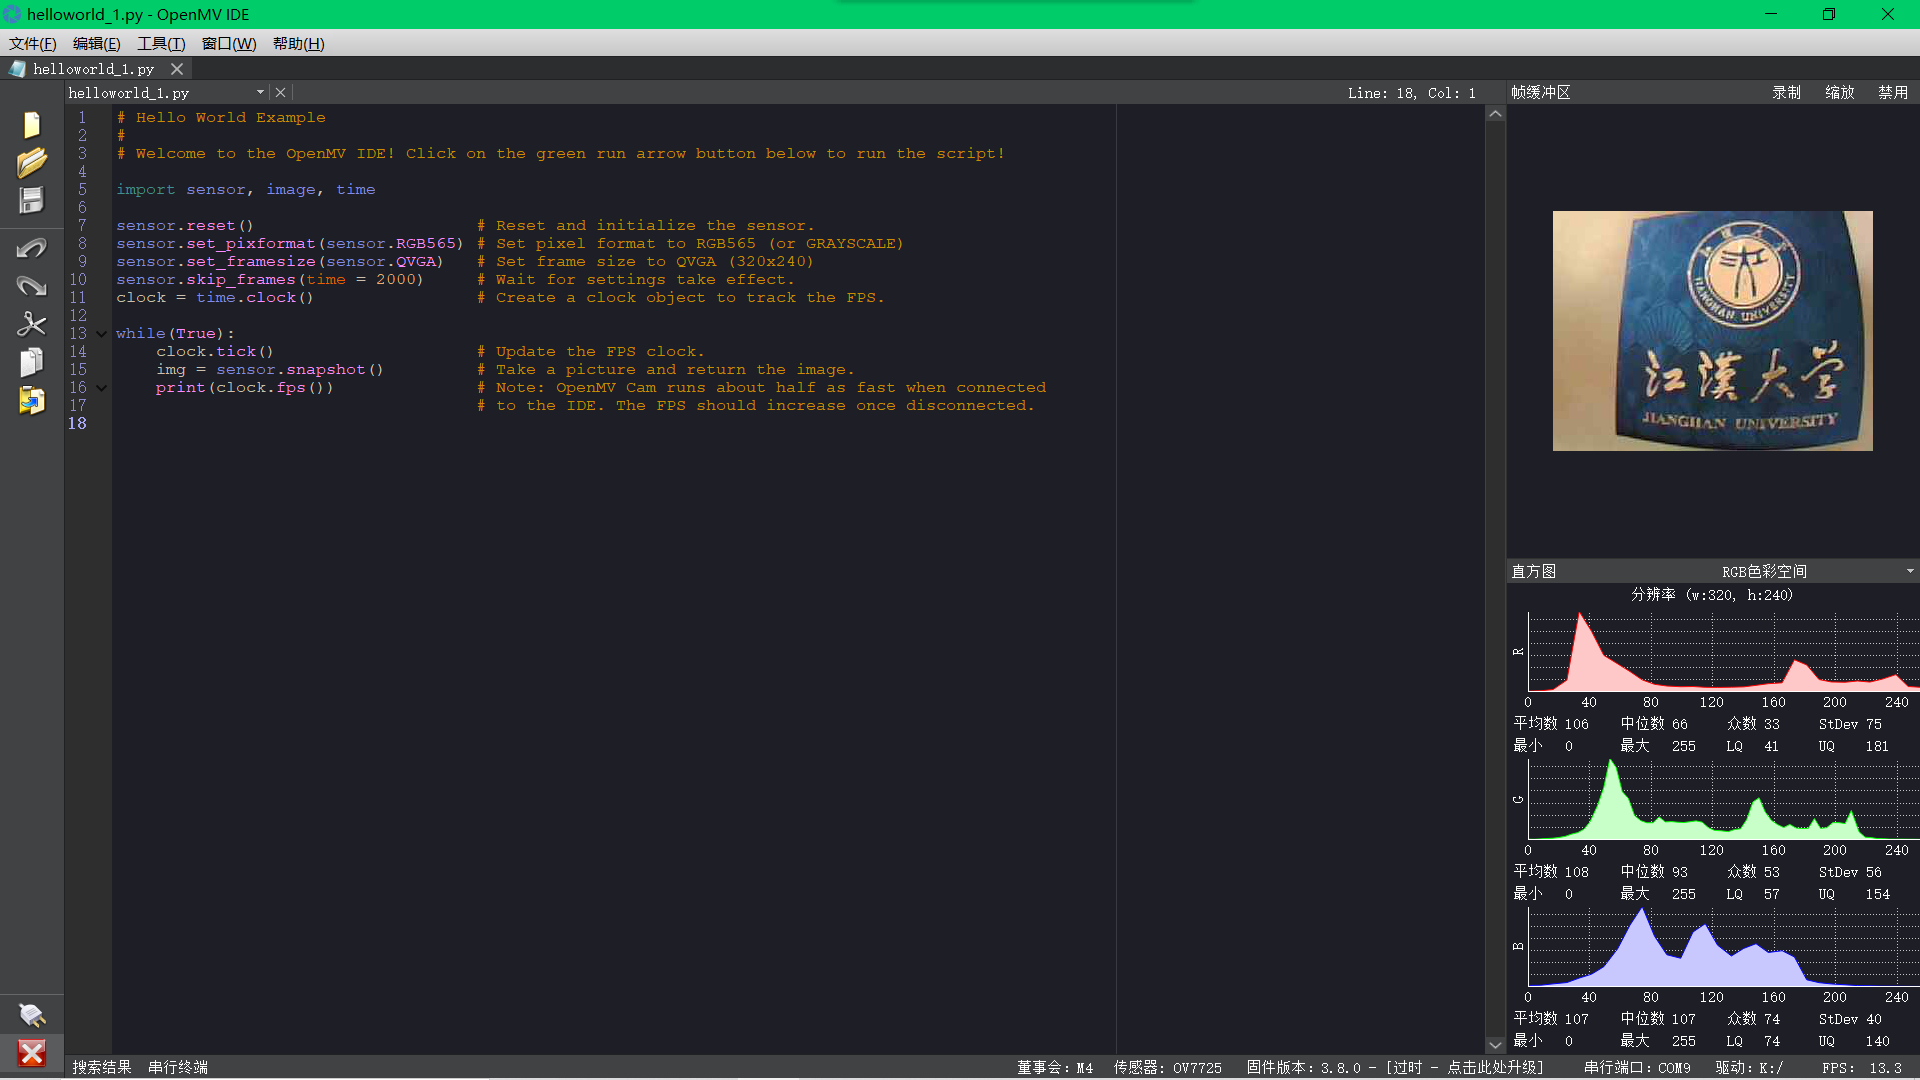The height and width of the screenshot is (1080, 1920).
Task: Click the New File icon
Action: [x=31, y=125]
